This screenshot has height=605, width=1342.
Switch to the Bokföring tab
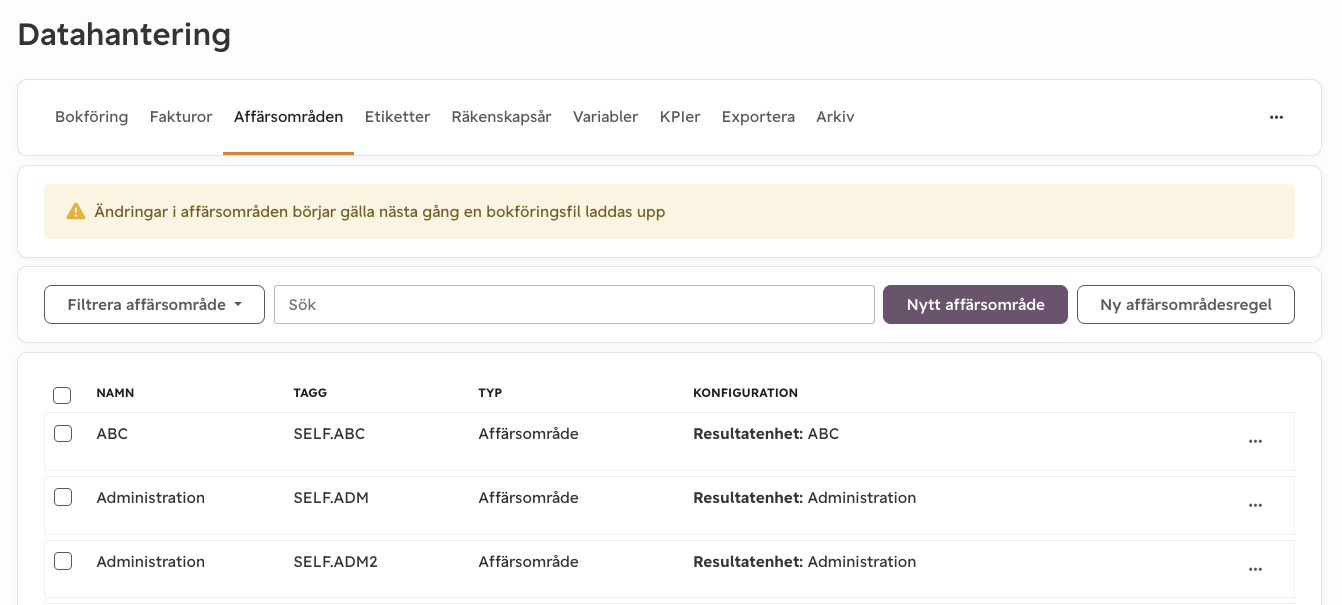[x=91, y=117]
